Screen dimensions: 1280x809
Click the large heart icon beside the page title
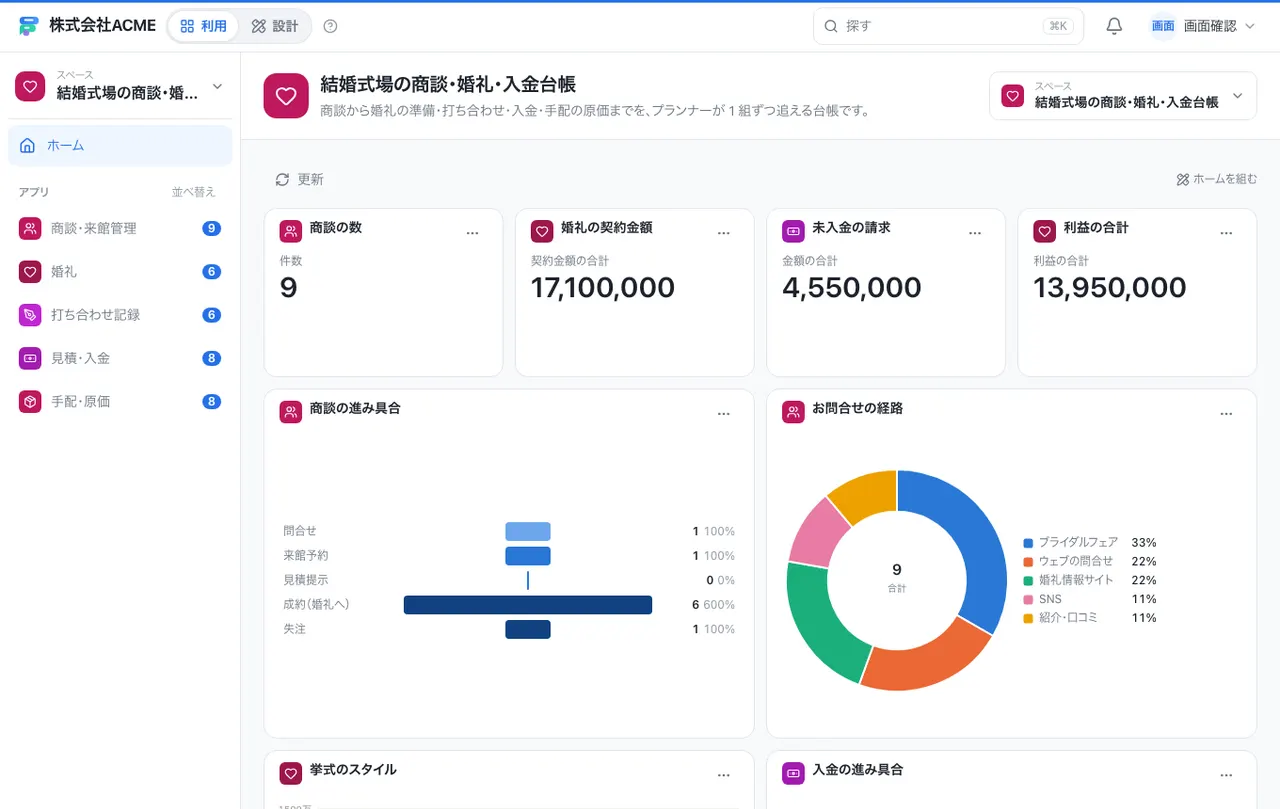click(x=286, y=96)
